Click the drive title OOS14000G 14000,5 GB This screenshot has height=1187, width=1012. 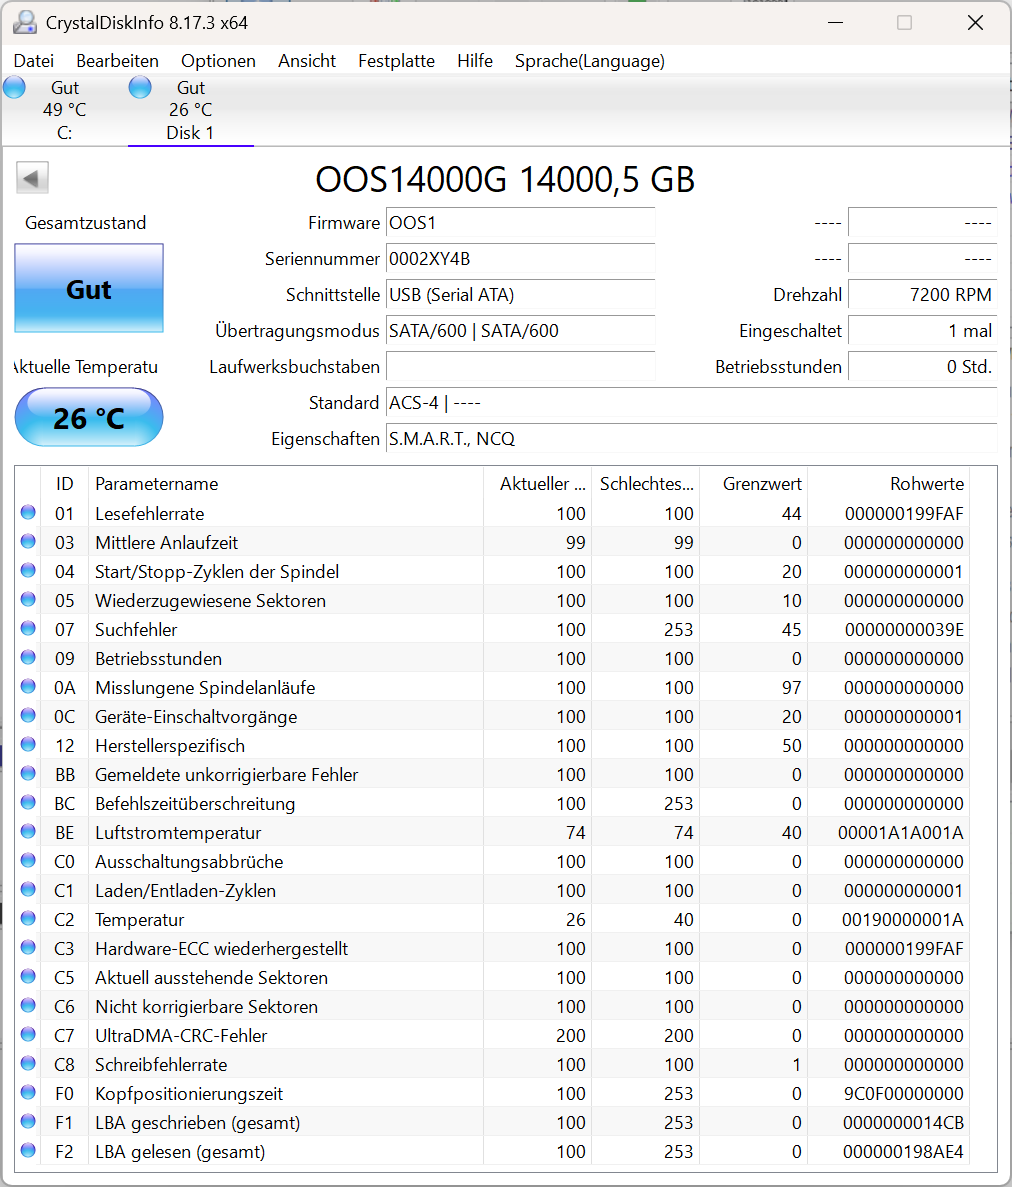[x=505, y=180]
